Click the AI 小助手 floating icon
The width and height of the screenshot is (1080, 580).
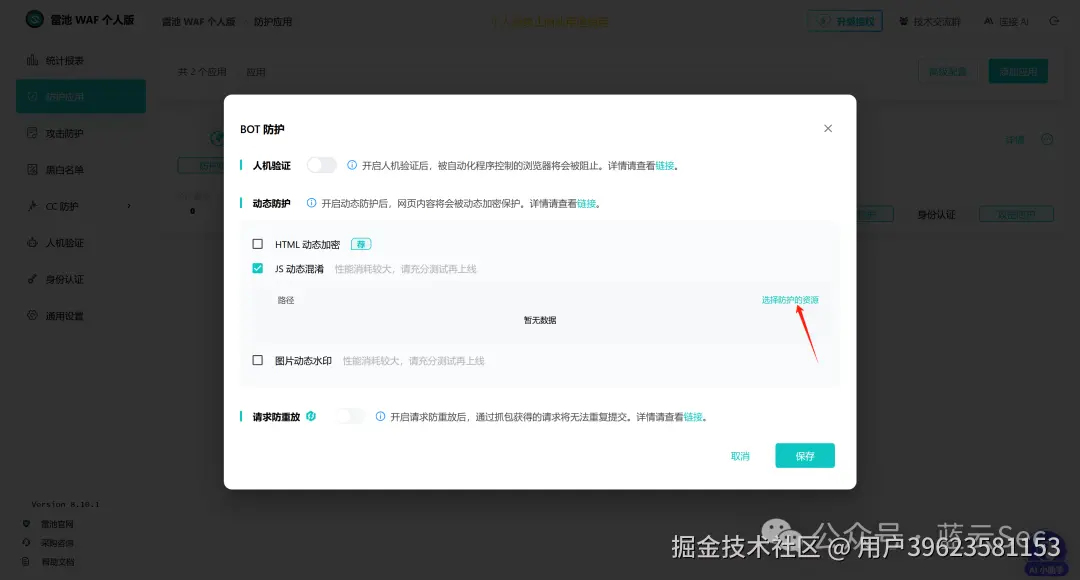(1046, 553)
